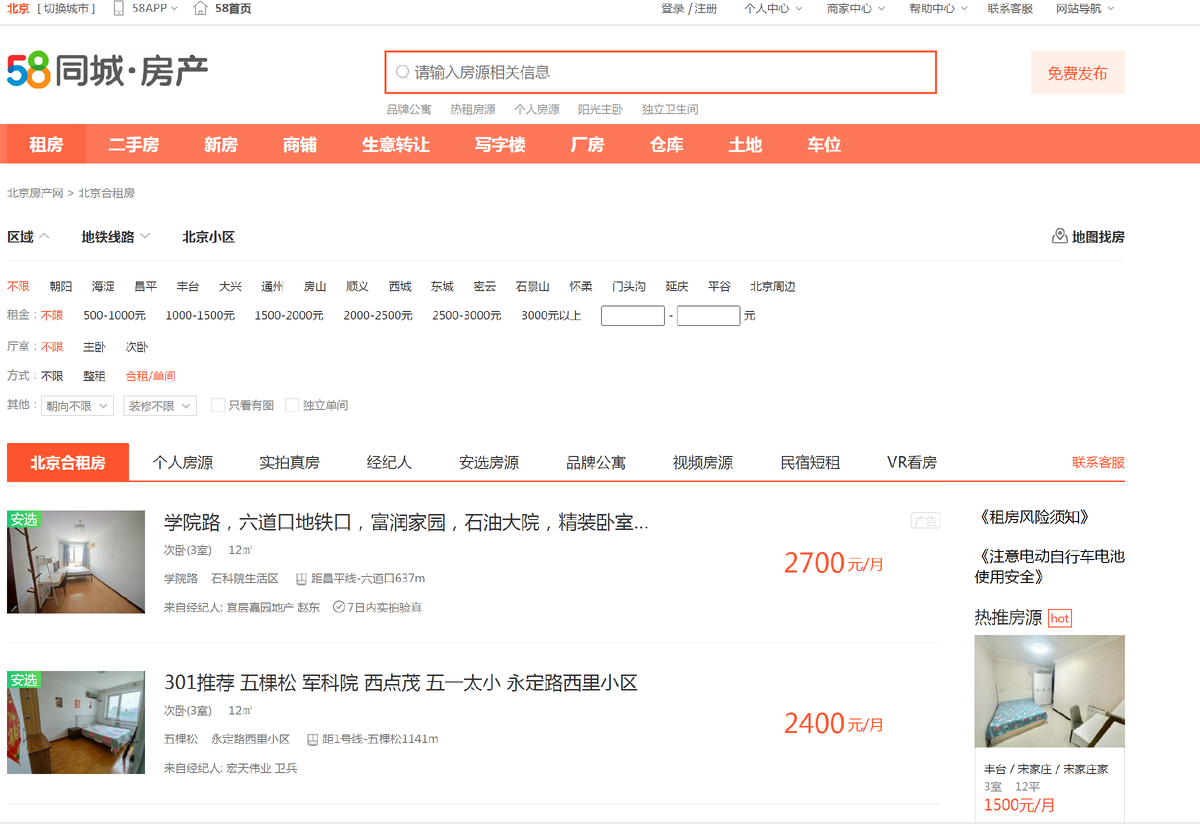Select 整租 rental mode option

(94, 375)
